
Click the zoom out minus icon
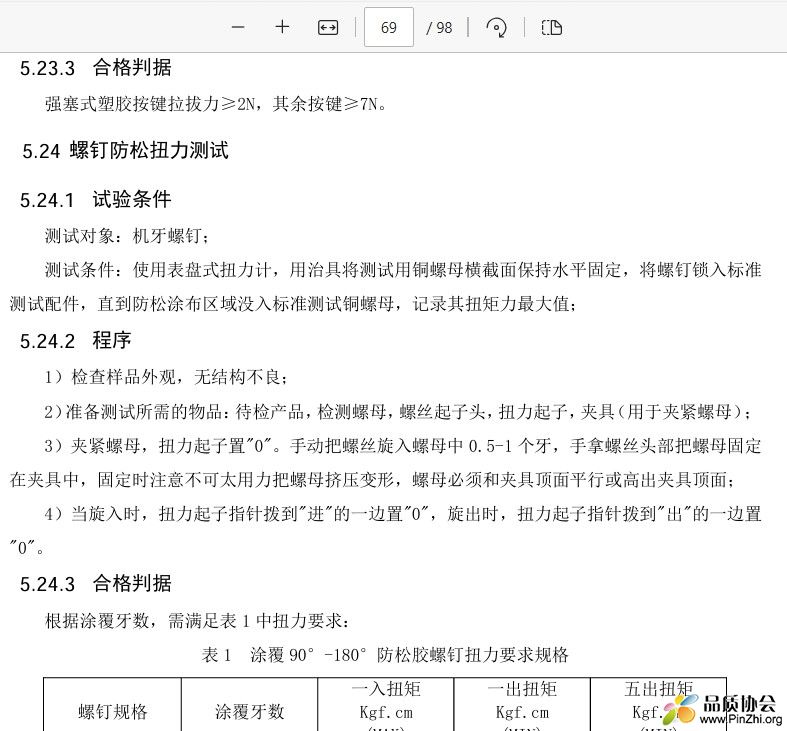point(238,27)
